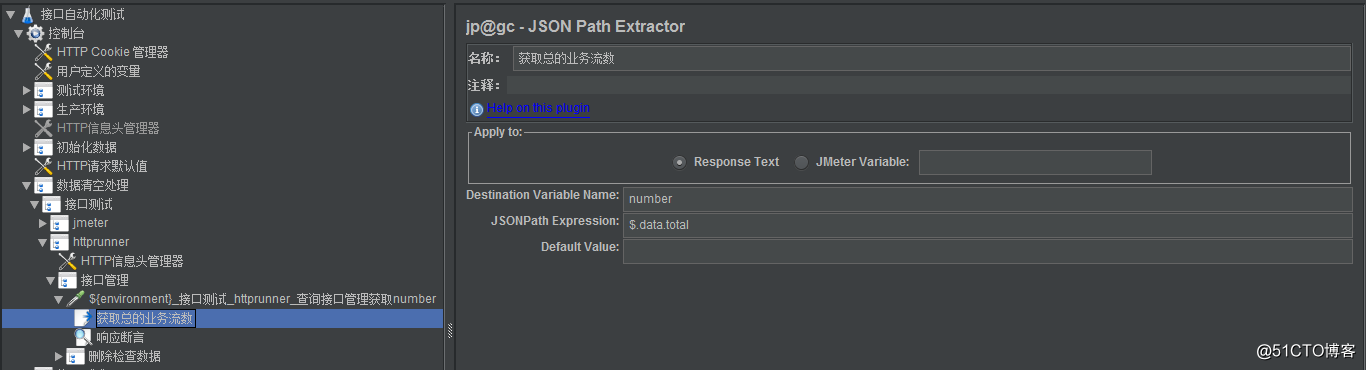Viewport: 1366px width, 370px height.
Task: Collapse the 接口管理 tree node
Action: [x=50, y=280]
